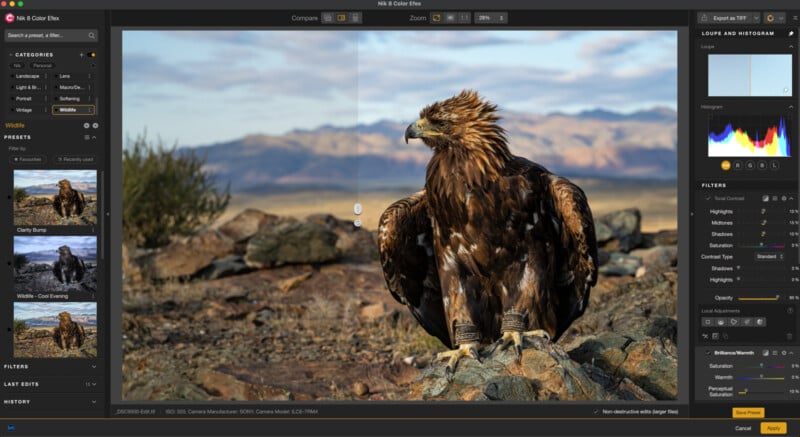Viewport: 800px width, 437px height.
Task: Add a new category with plus icon
Action: (82, 55)
